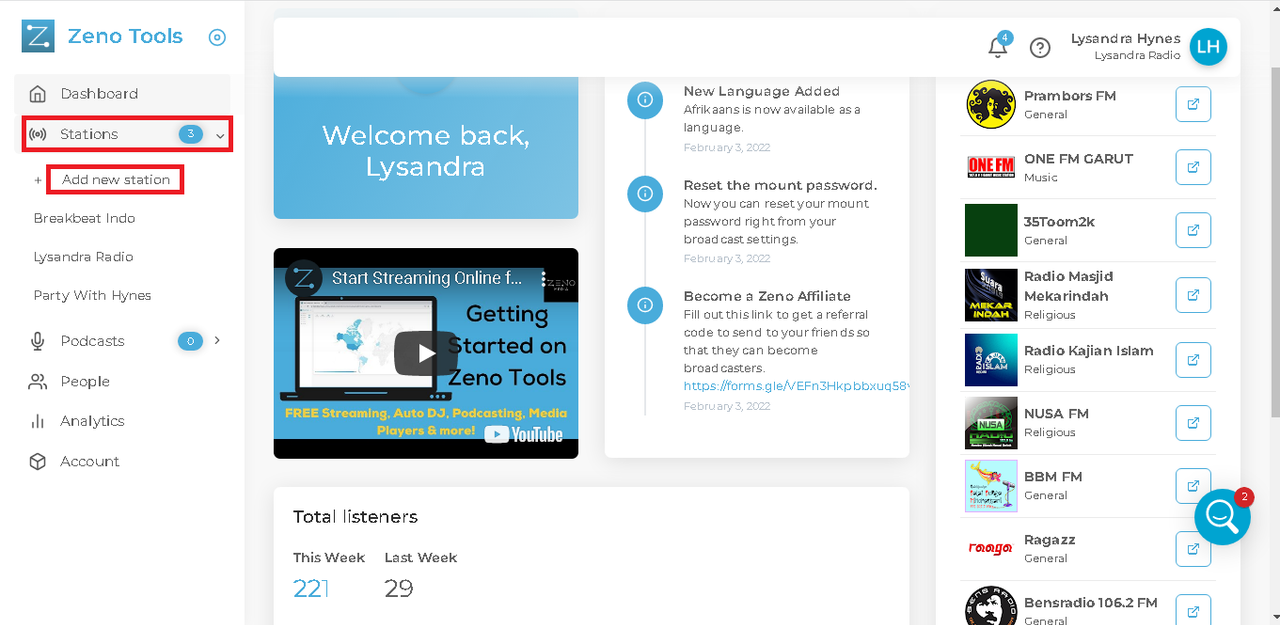Open the Stations menu item

pyautogui.click(x=127, y=134)
